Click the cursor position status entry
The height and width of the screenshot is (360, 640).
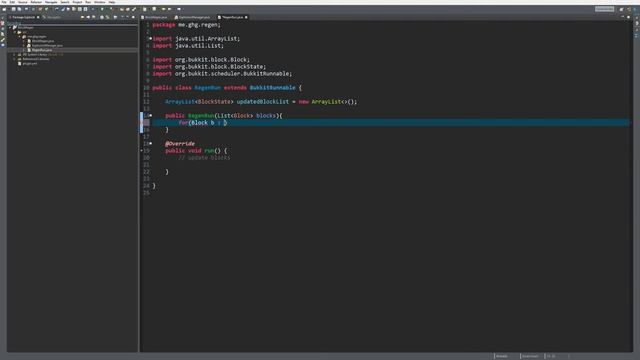pyautogui.click(x=551, y=356)
